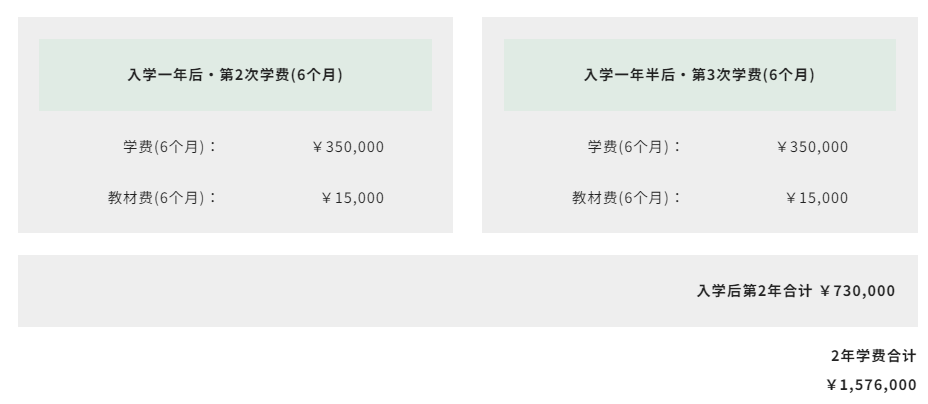Image resolution: width=928 pixels, height=404 pixels.
Task: Click the 入学一年半后・第3次学费(6个月) header
Action: (x=700, y=75)
